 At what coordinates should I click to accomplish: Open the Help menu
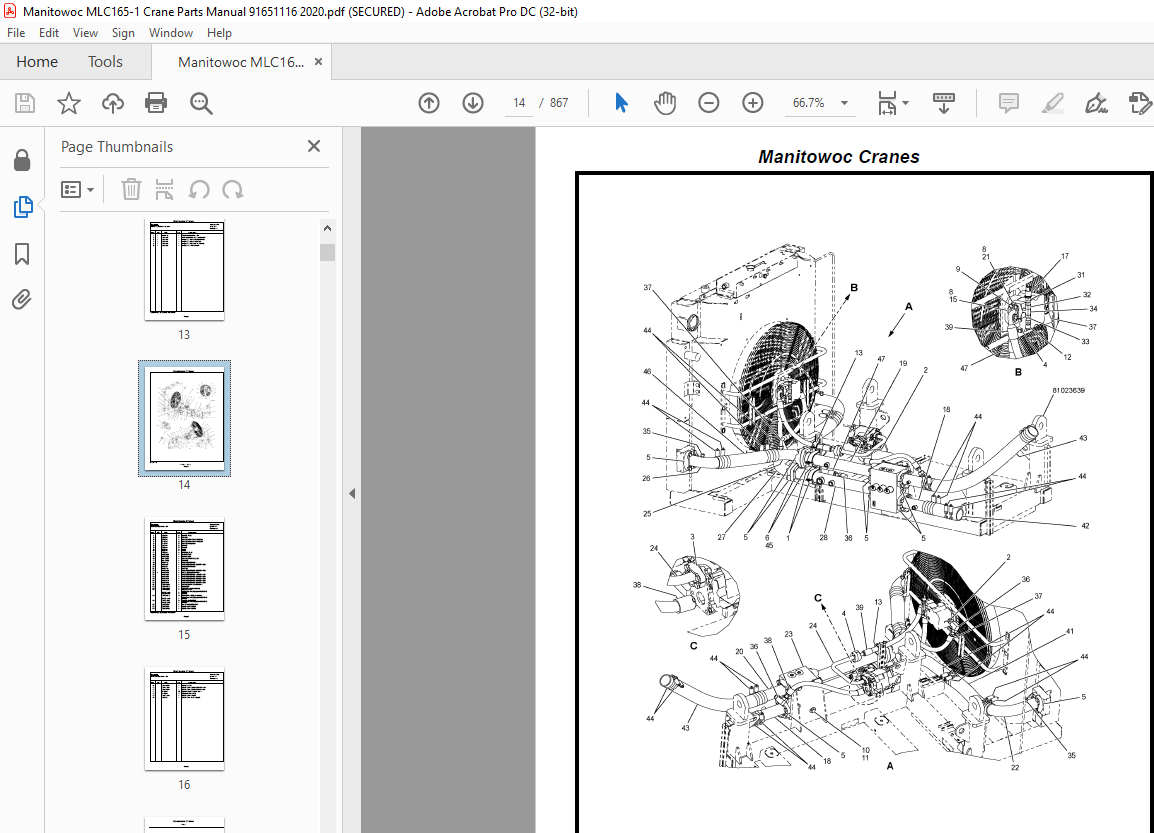click(x=219, y=32)
